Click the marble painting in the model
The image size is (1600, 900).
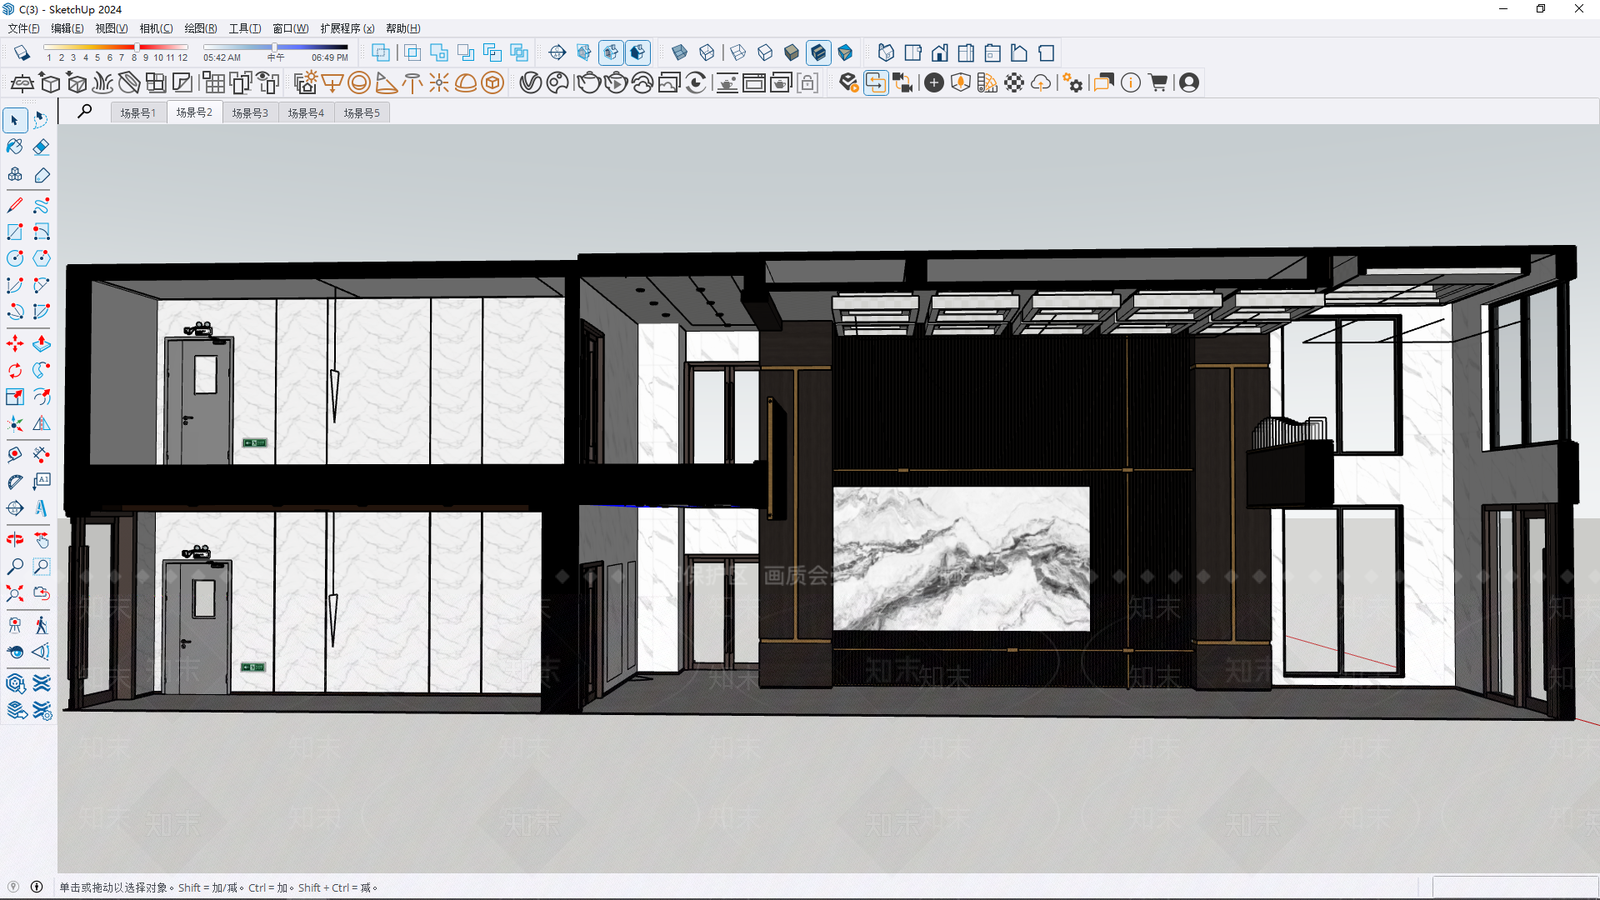pos(961,559)
